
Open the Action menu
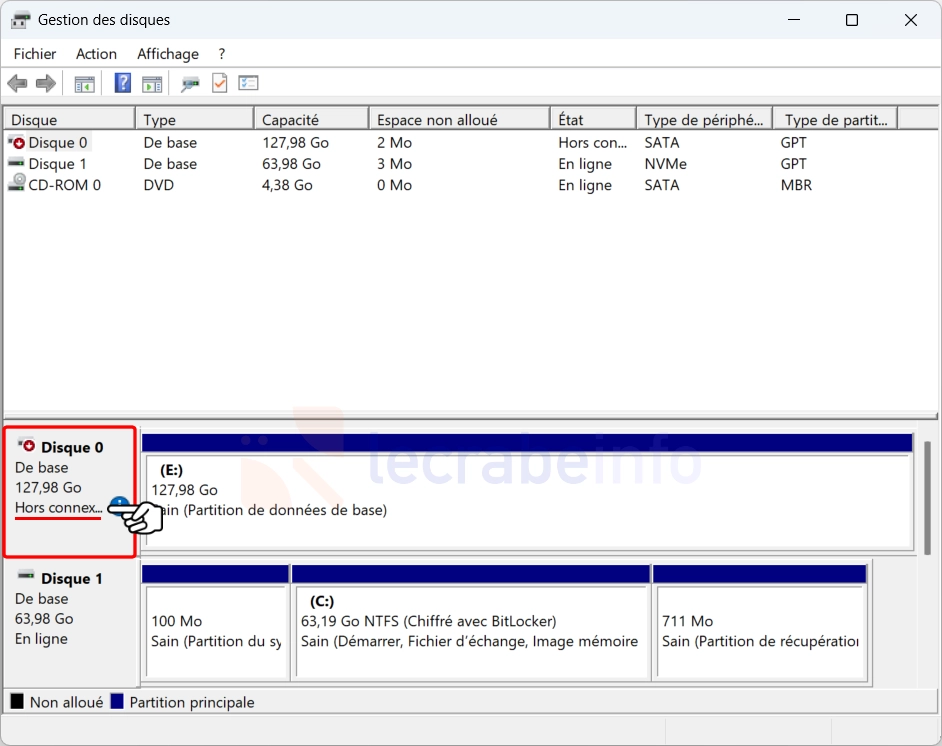point(96,54)
